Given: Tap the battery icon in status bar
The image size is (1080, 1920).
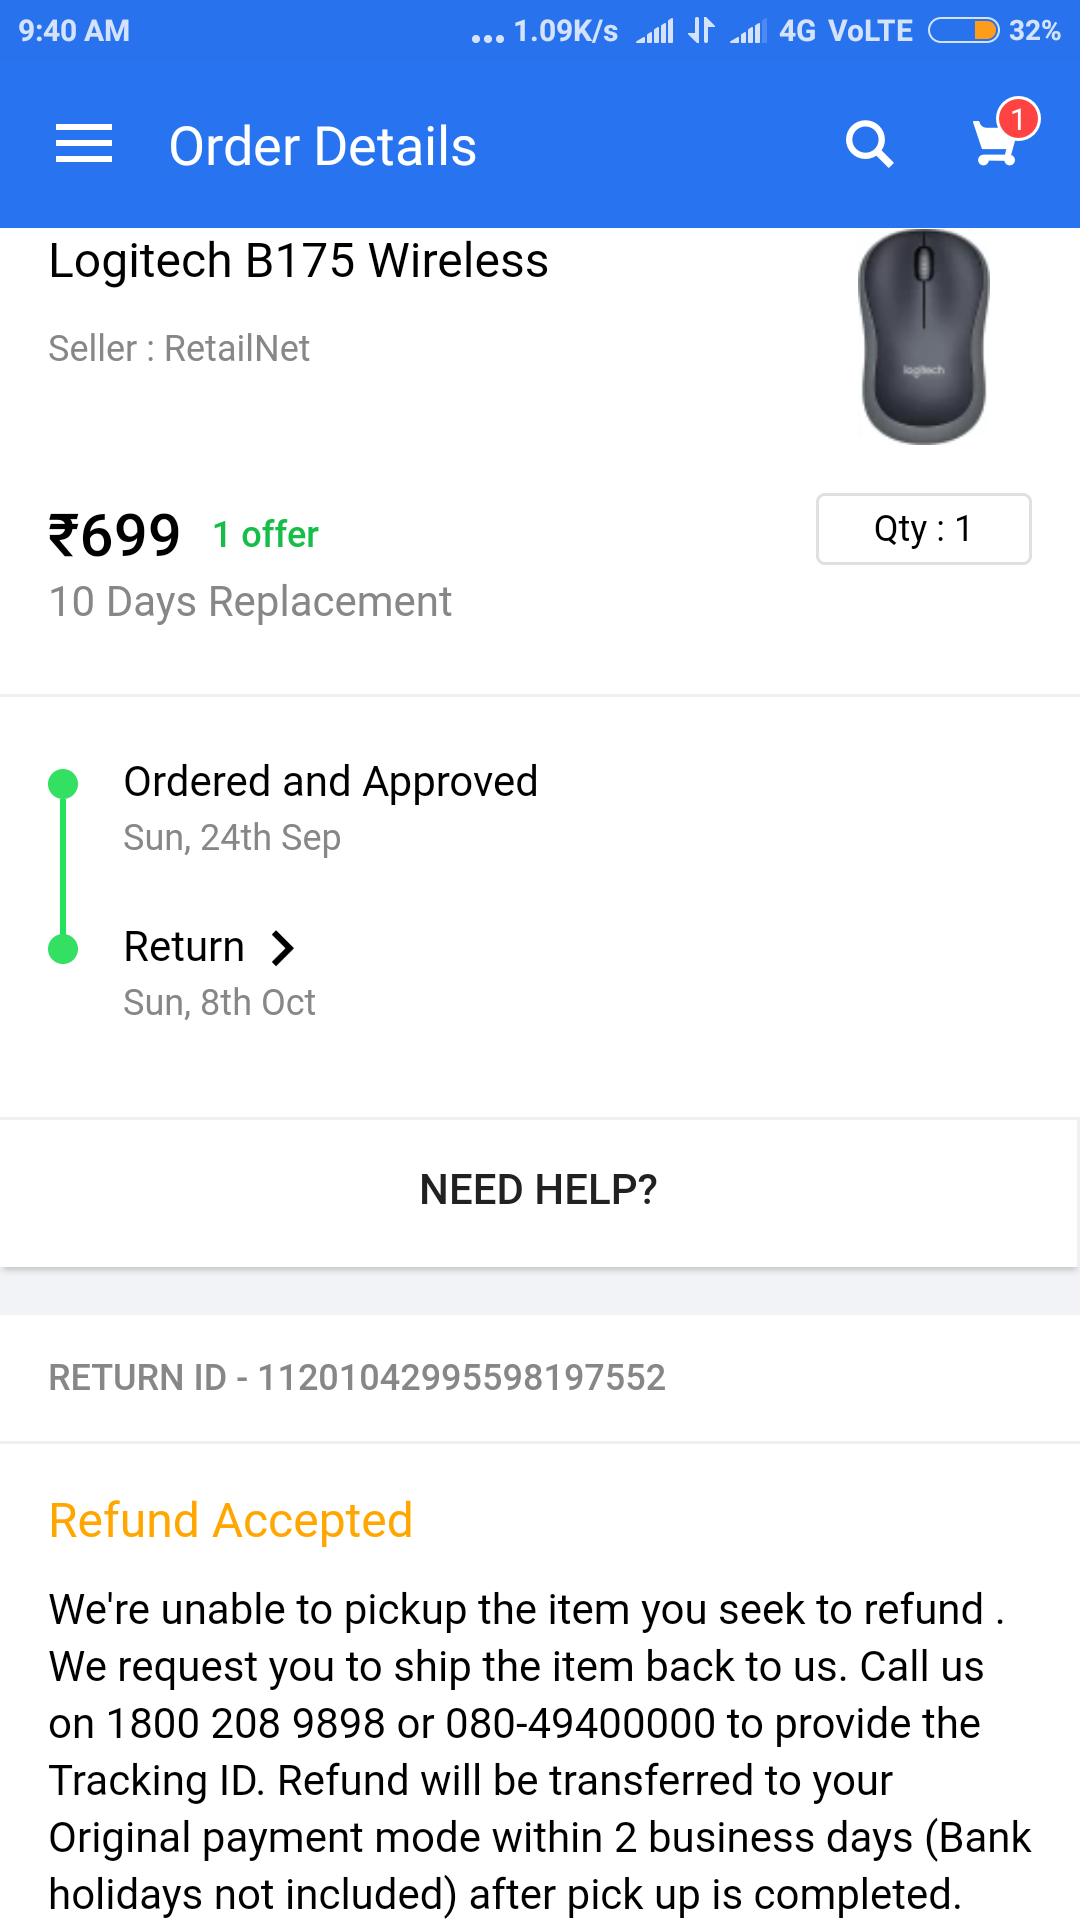Looking at the screenshot, I should tap(963, 31).
